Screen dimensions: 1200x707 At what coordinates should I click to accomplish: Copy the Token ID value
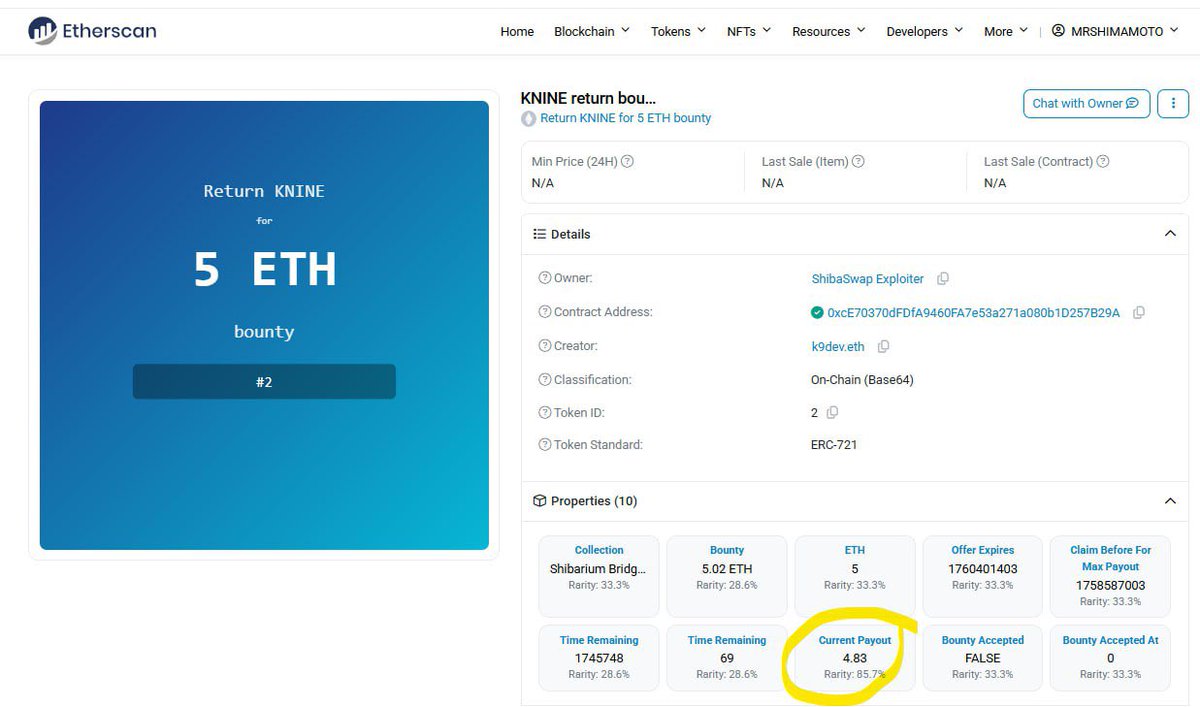[x=832, y=413]
